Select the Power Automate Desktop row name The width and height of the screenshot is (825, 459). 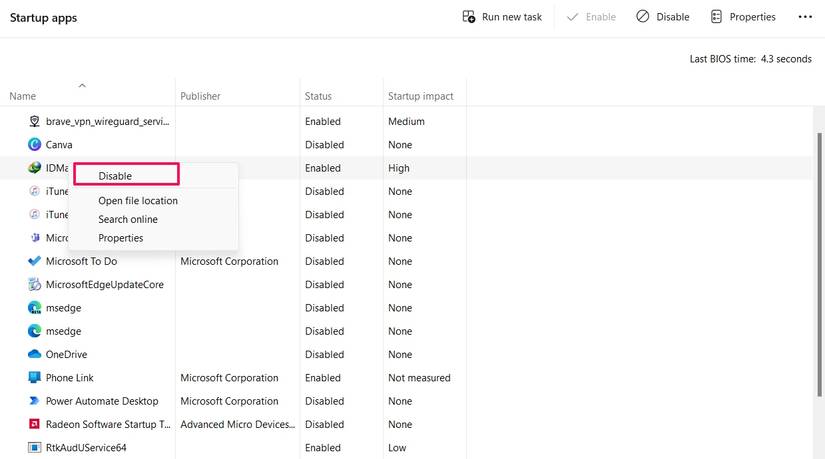102,401
